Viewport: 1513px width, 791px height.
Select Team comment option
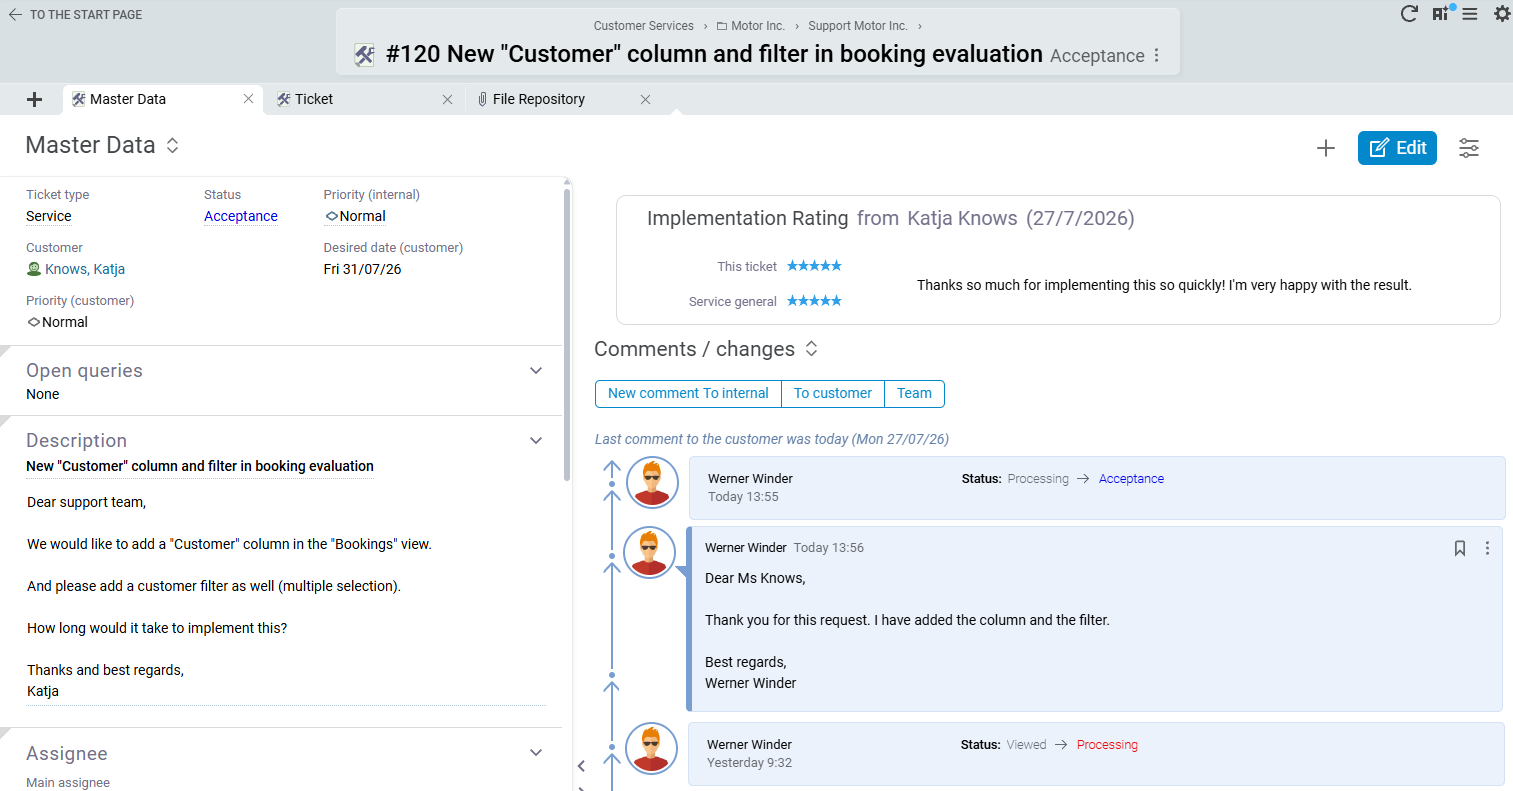pyautogui.click(x=914, y=393)
